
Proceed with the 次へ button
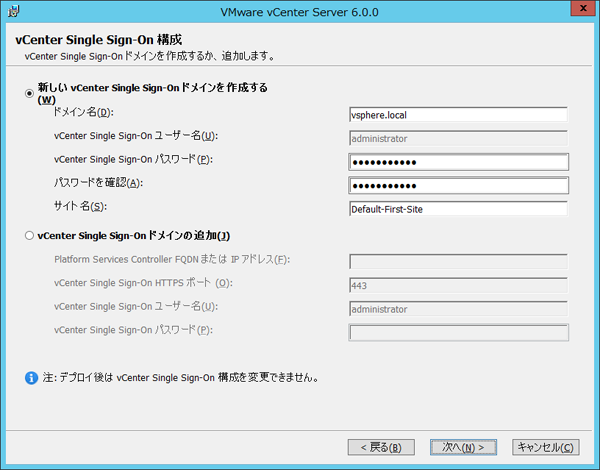[463, 447]
